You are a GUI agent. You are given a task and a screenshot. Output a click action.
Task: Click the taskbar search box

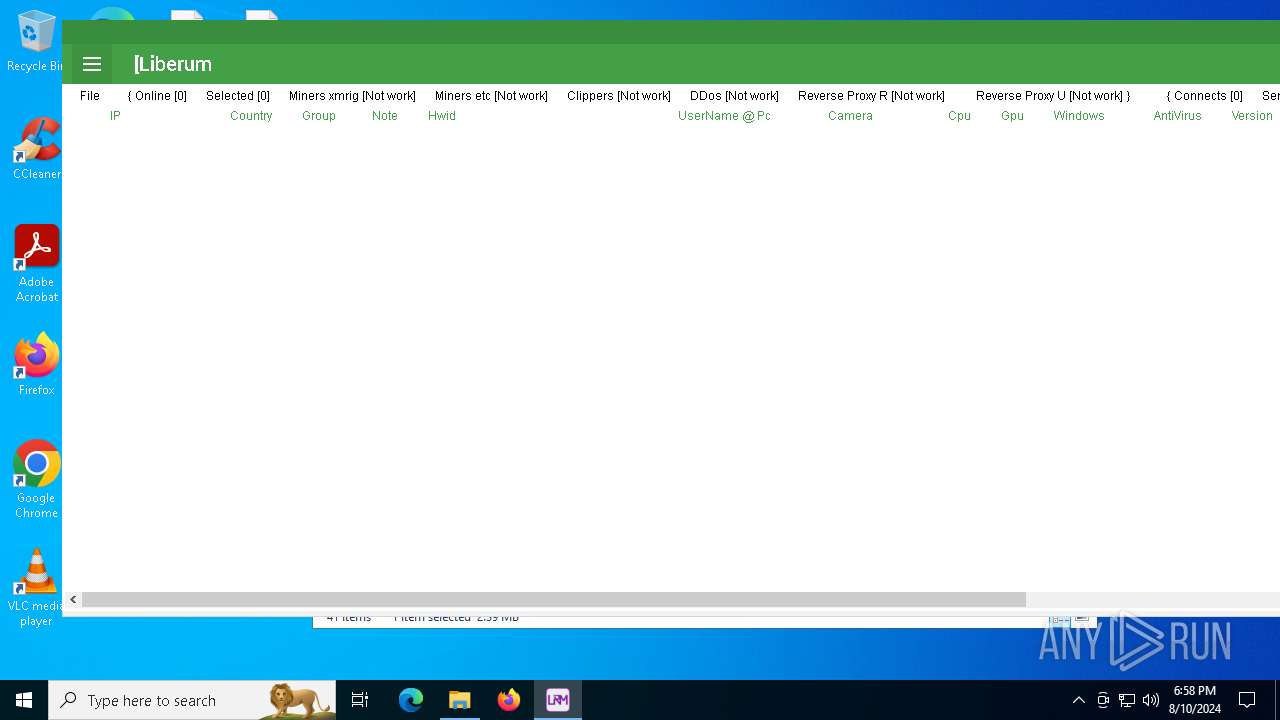click(x=192, y=700)
